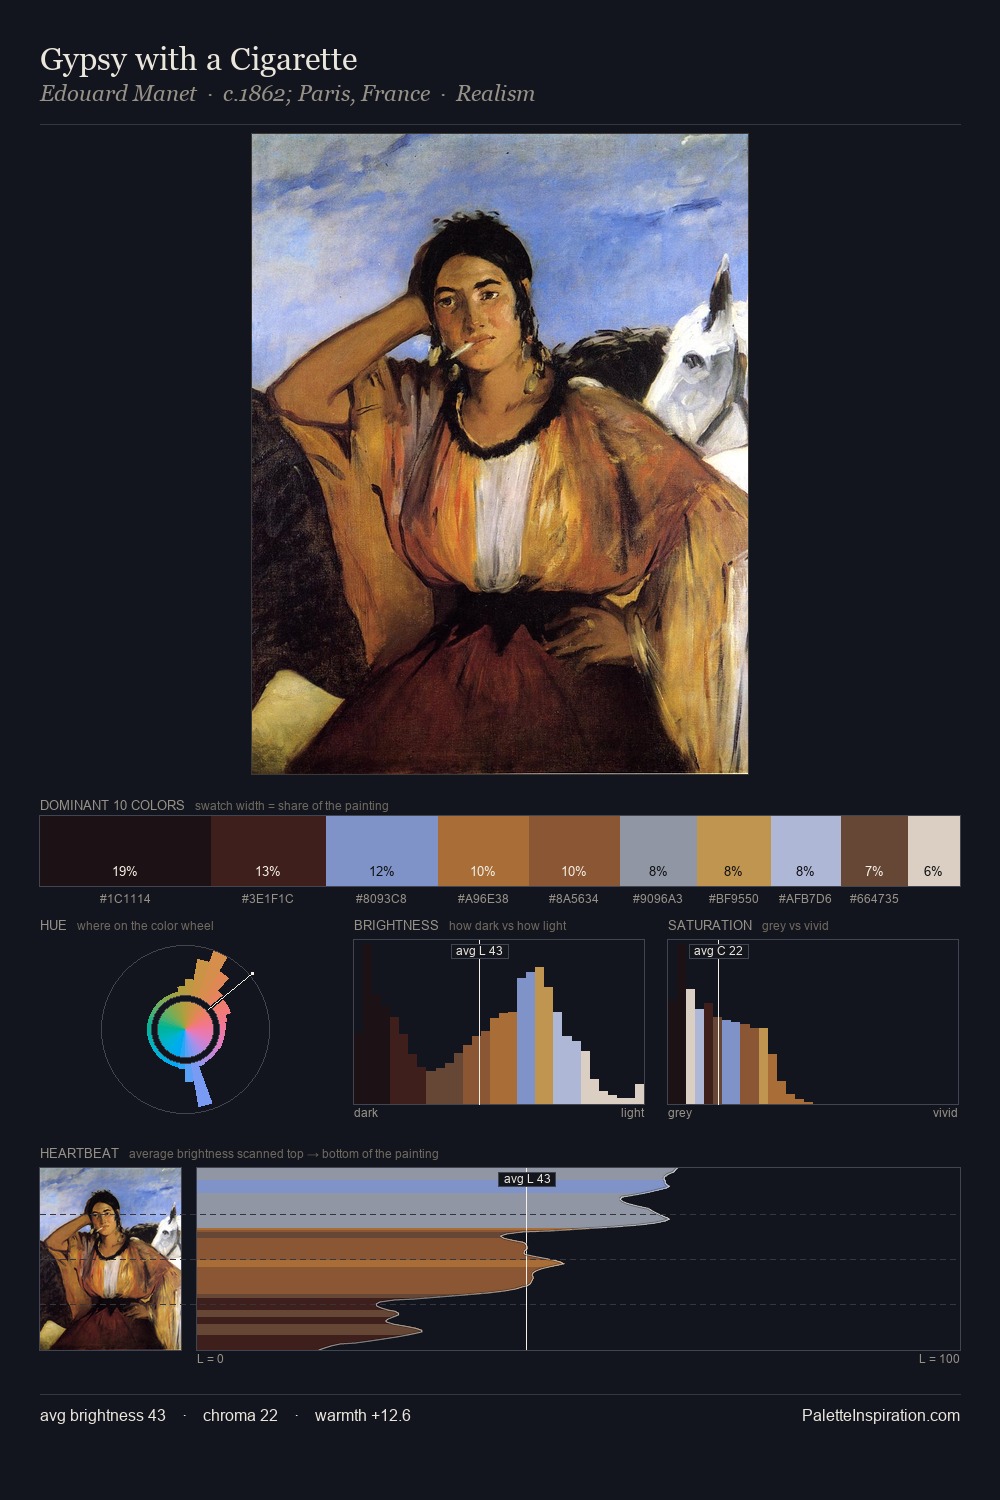Click the DOMINANT 10 COLORS heading

pyautogui.click(x=112, y=806)
